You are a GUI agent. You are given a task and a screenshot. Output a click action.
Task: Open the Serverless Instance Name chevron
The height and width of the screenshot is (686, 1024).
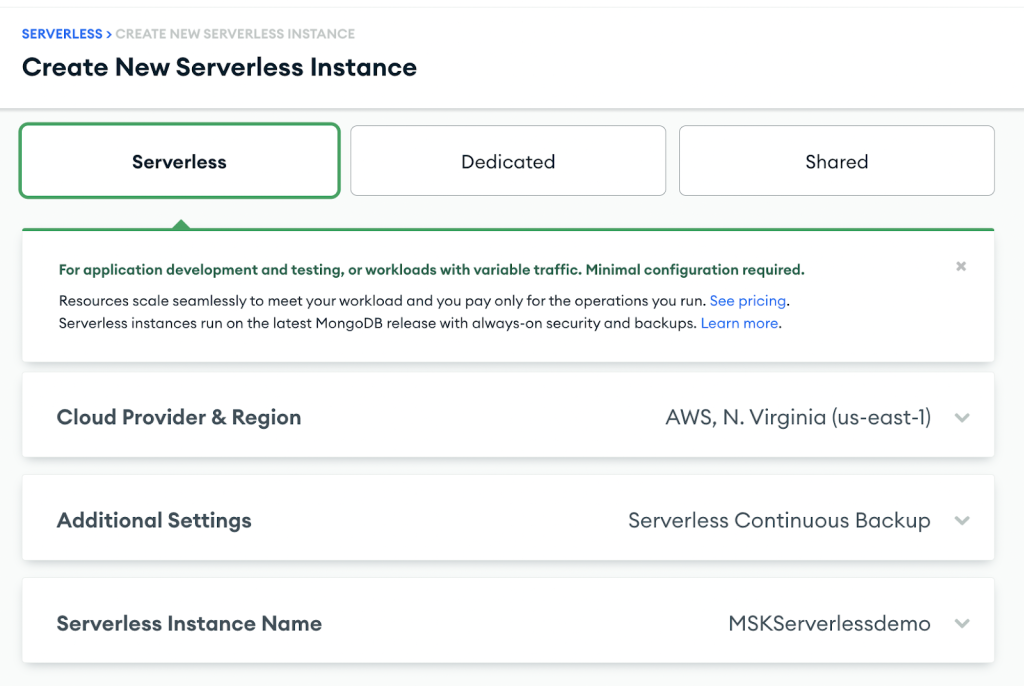tap(962, 623)
